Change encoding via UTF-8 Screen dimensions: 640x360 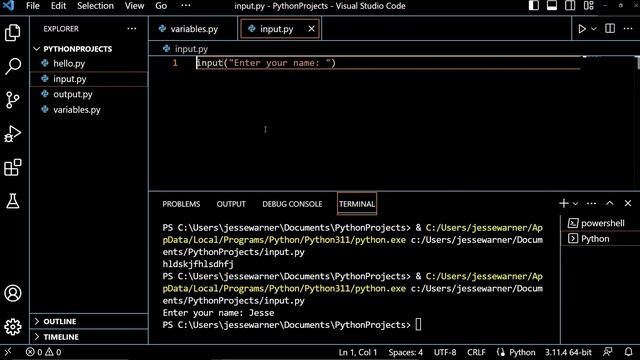445,352
